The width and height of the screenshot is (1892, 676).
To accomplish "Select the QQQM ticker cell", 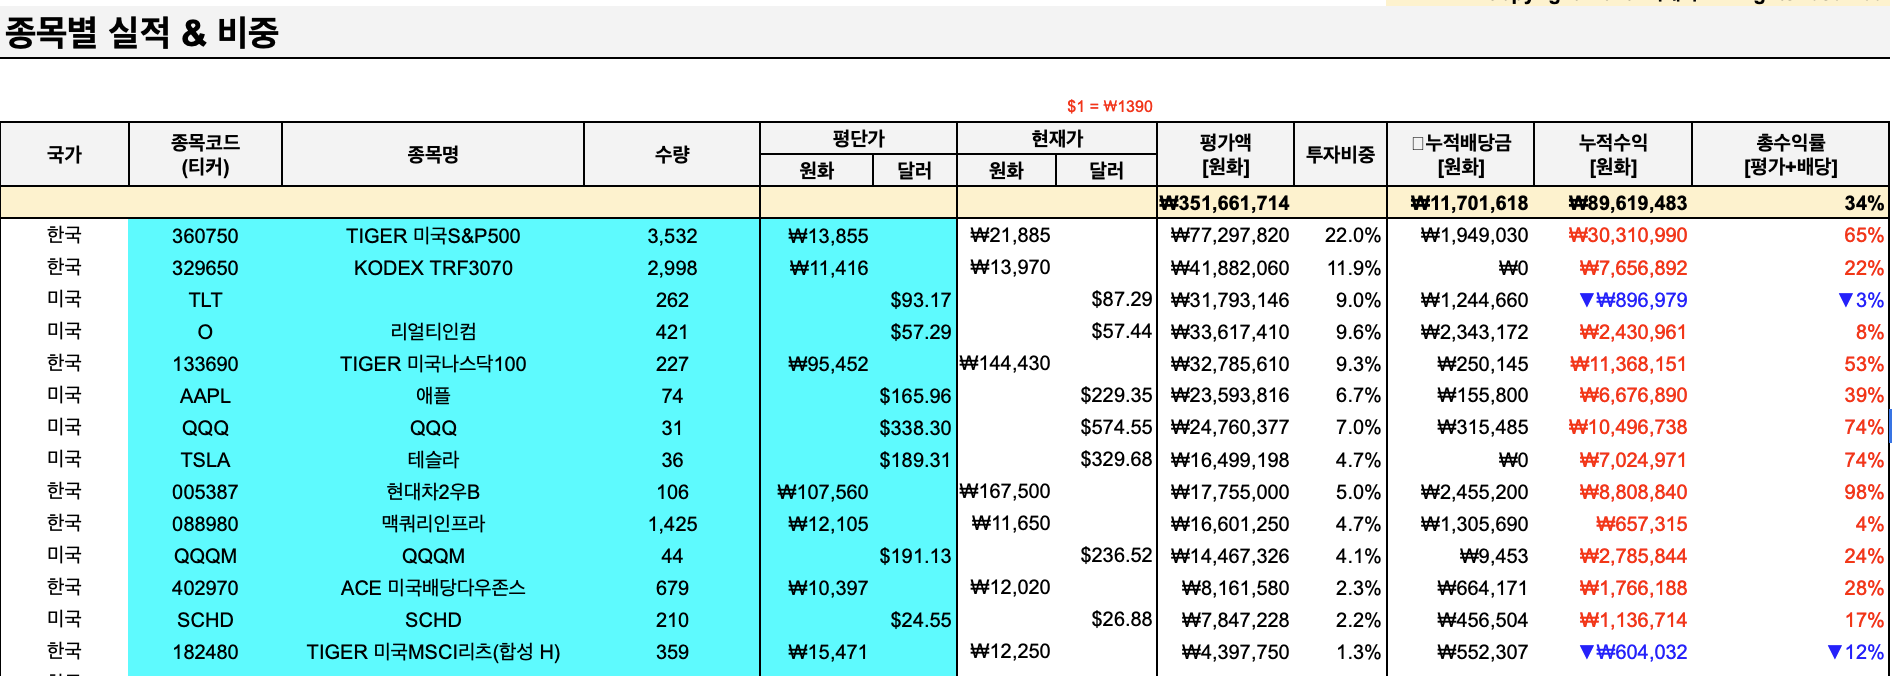I will tap(205, 556).
